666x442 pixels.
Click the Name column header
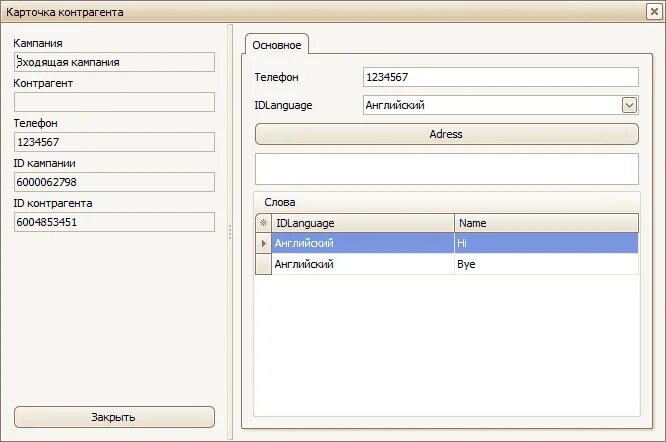click(x=546, y=223)
